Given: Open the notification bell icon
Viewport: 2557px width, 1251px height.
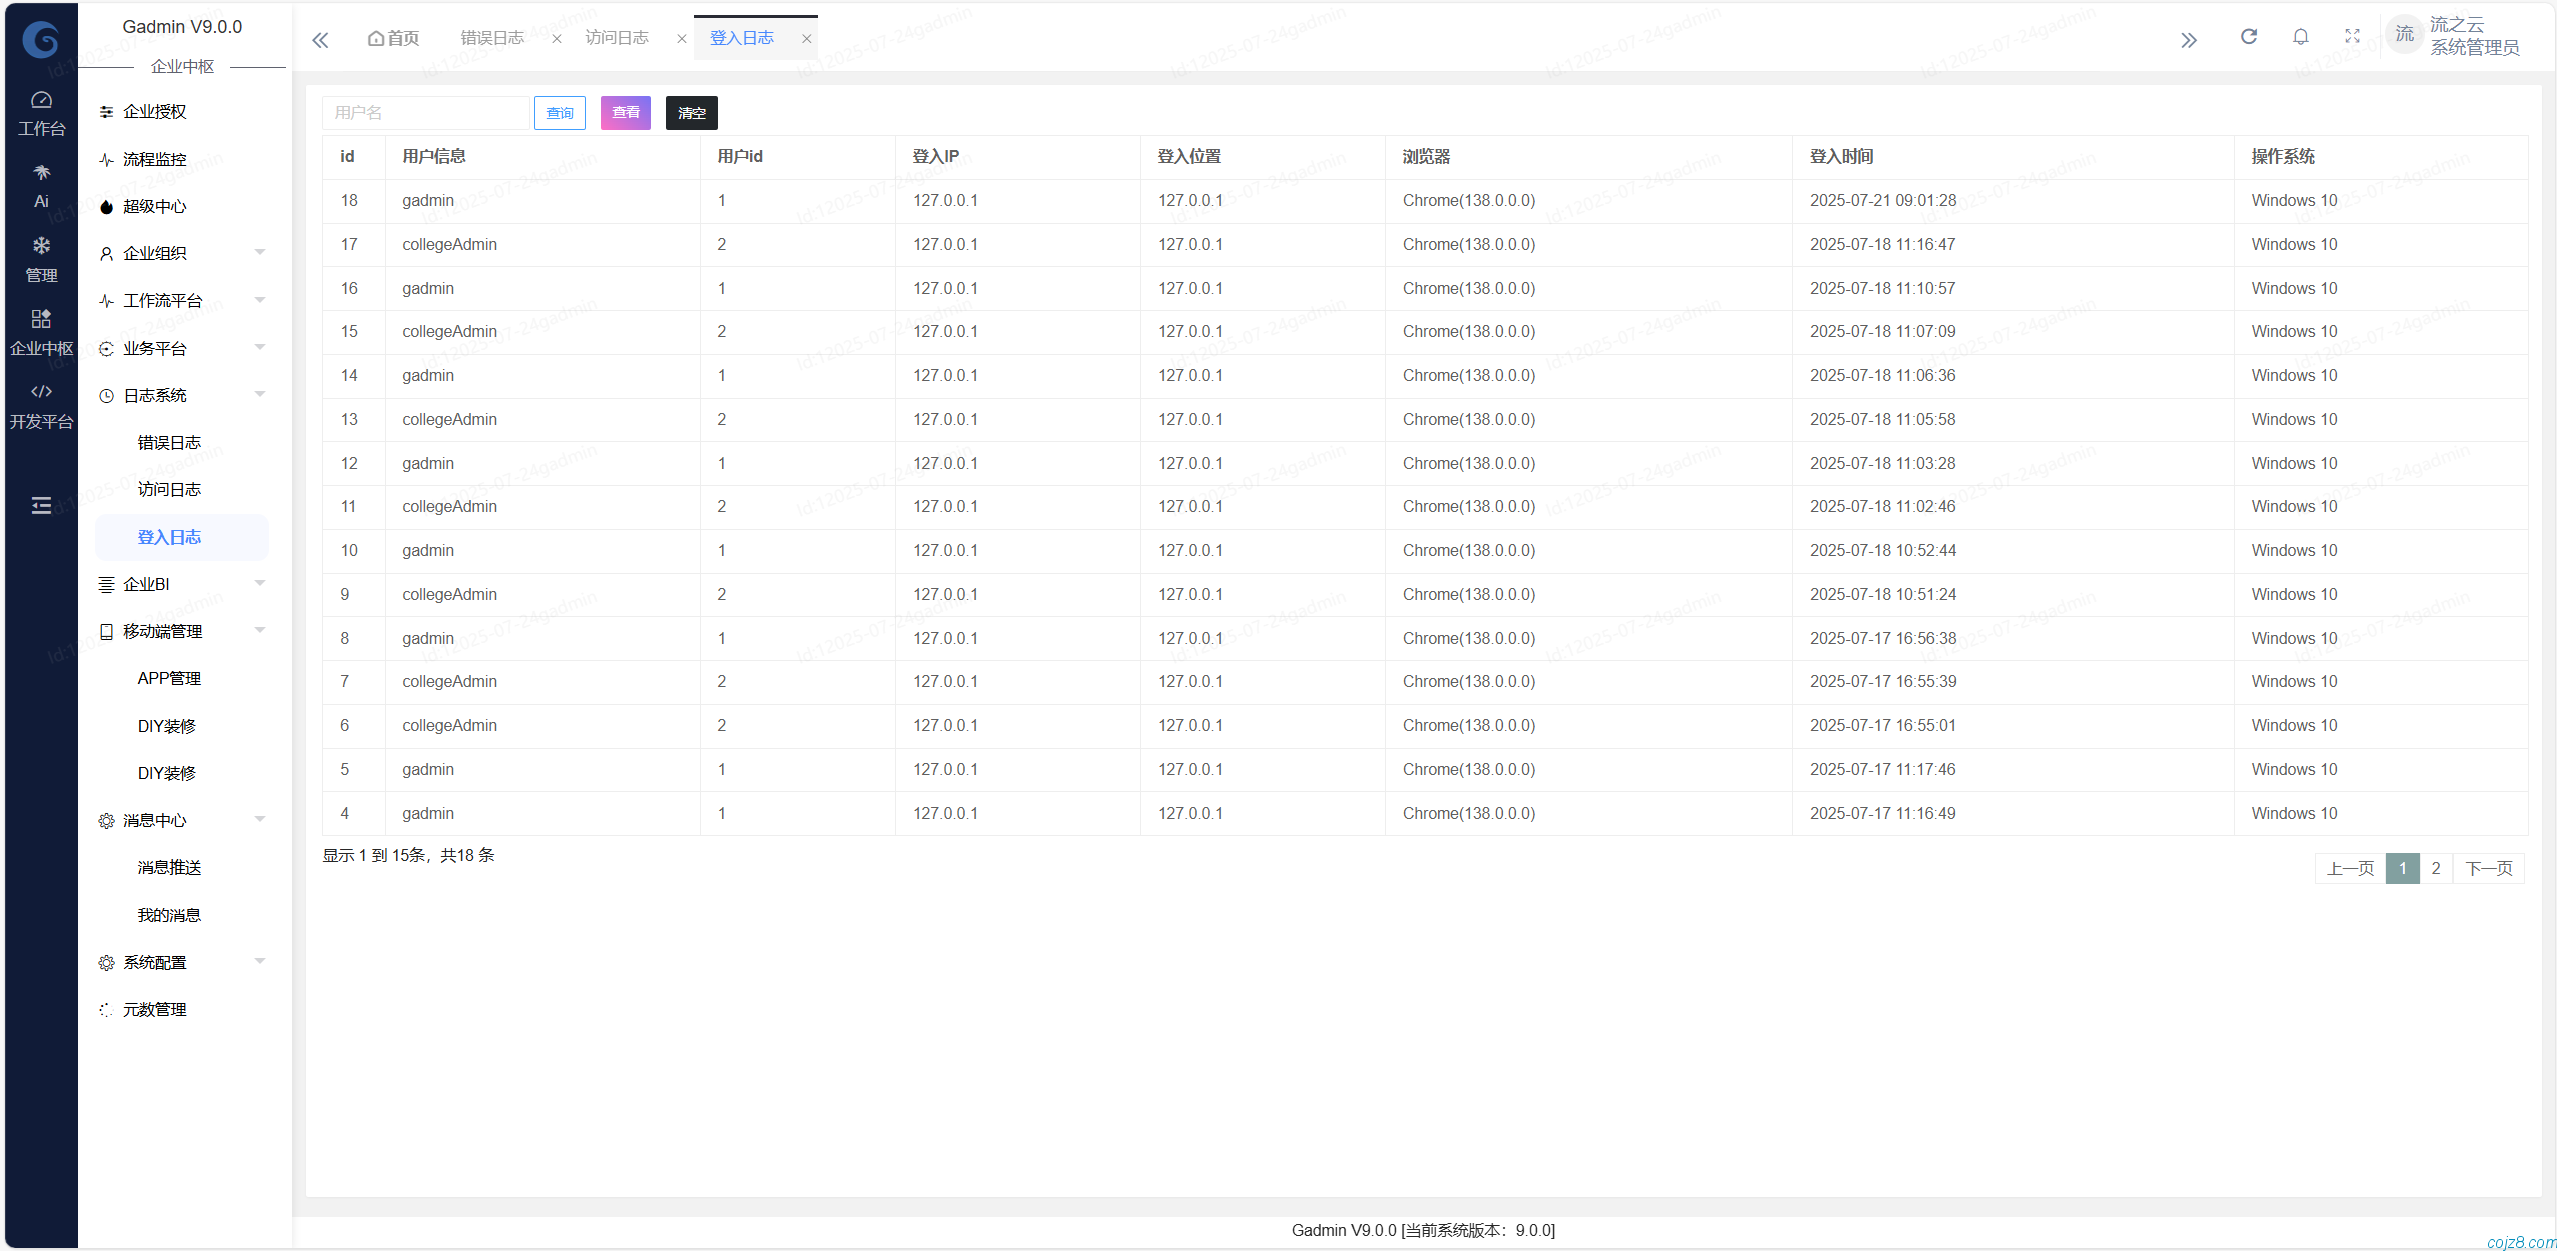Looking at the screenshot, I should 2300,37.
